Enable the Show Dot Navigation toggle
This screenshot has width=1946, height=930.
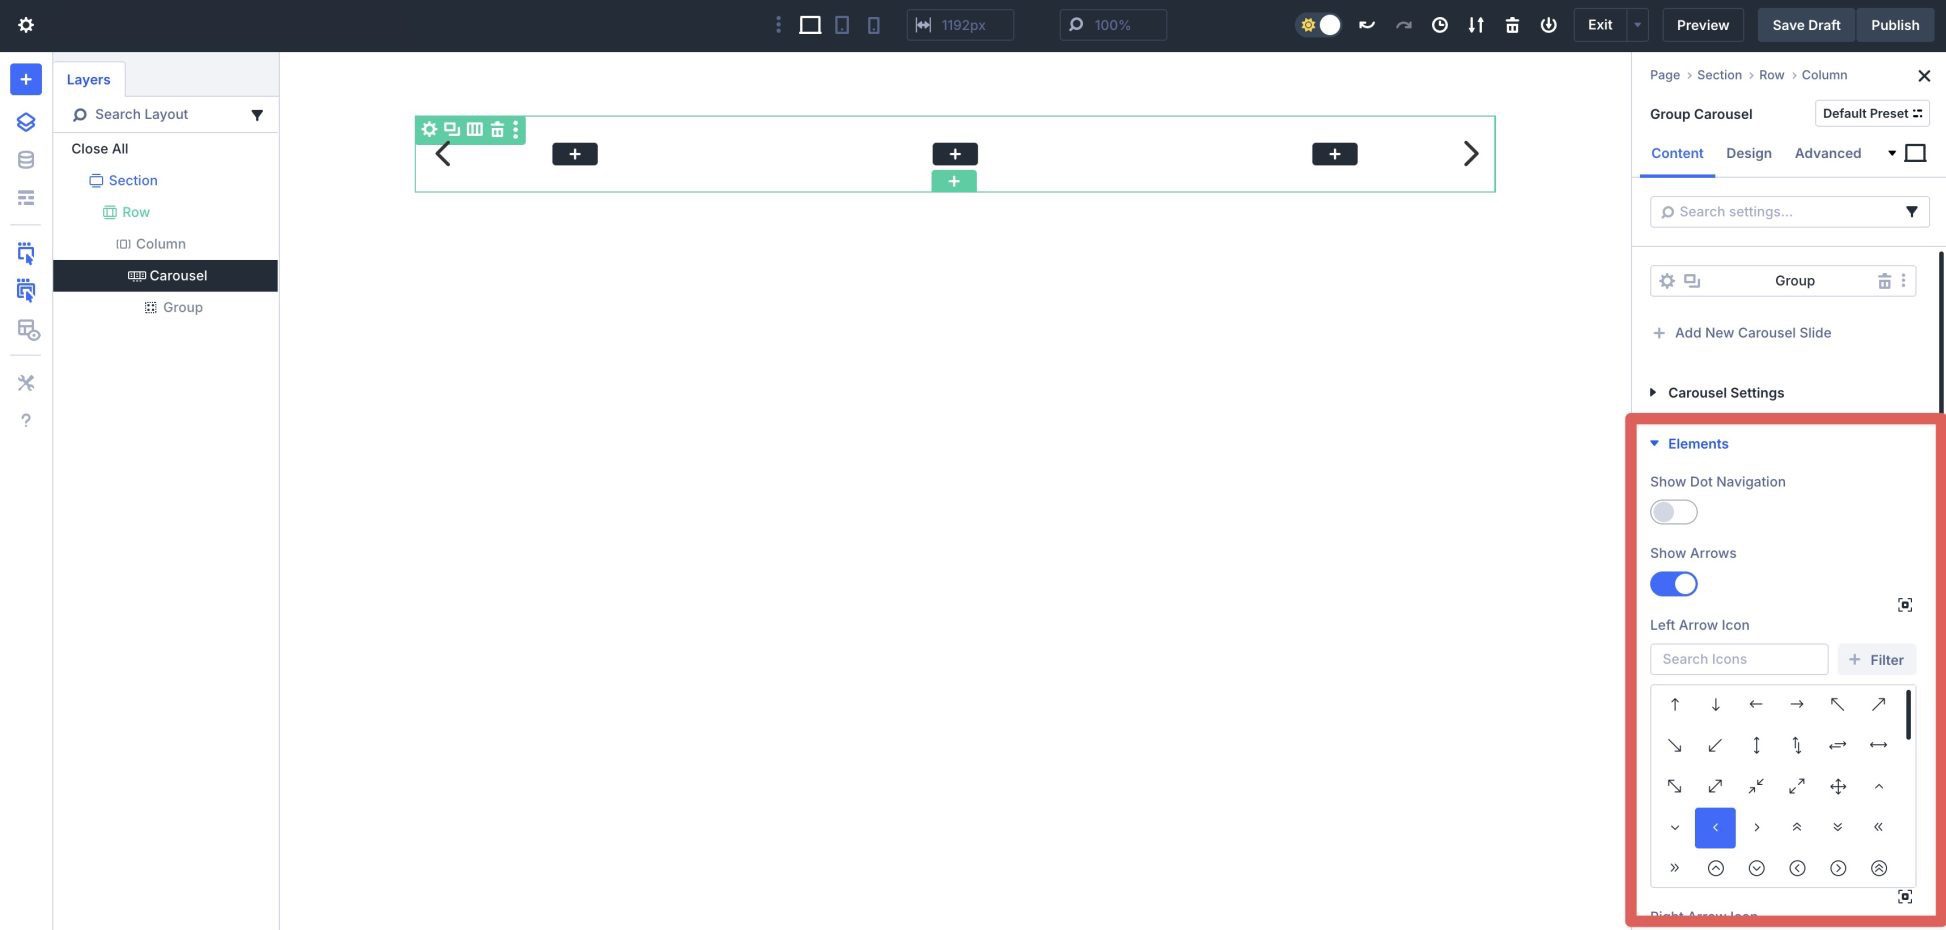pyautogui.click(x=1673, y=512)
